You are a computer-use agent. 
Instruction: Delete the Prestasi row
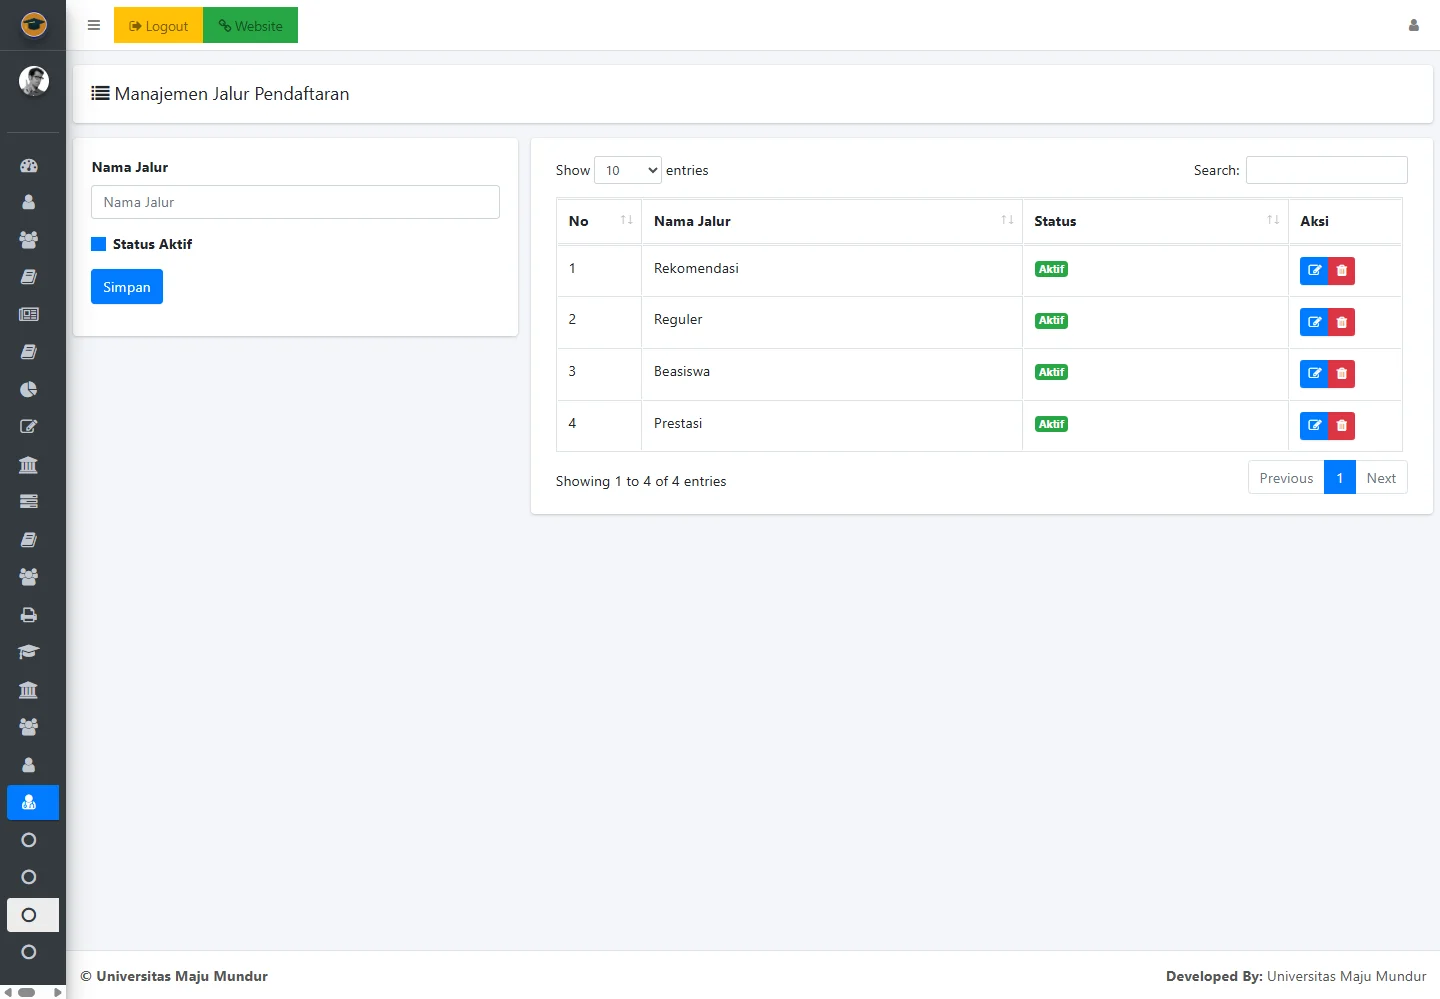pyautogui.click(x=1342, y=426)
